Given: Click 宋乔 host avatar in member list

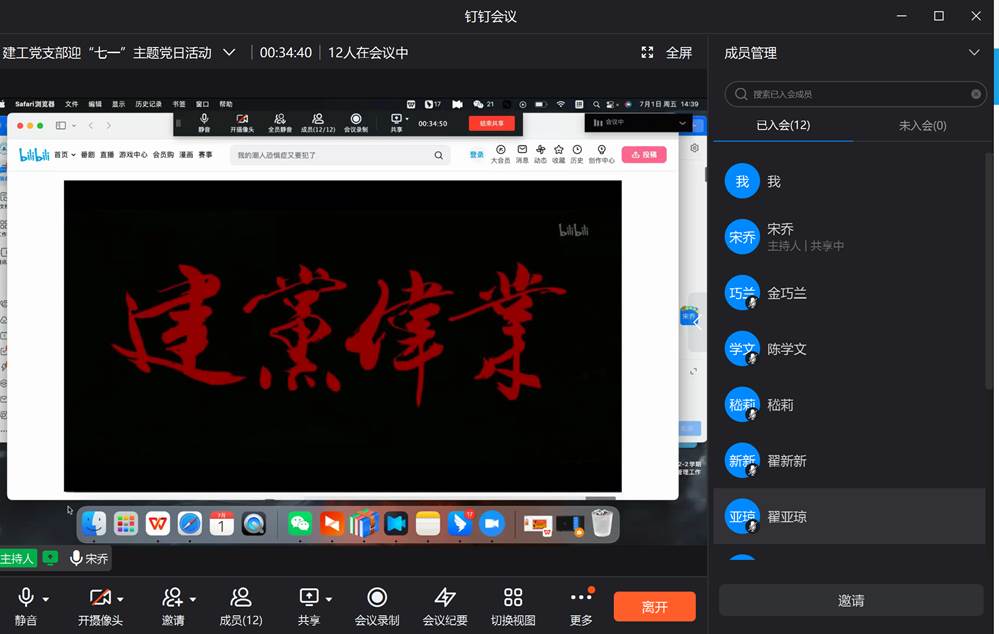Looking at the screenshot, I should tap(742, 237).
